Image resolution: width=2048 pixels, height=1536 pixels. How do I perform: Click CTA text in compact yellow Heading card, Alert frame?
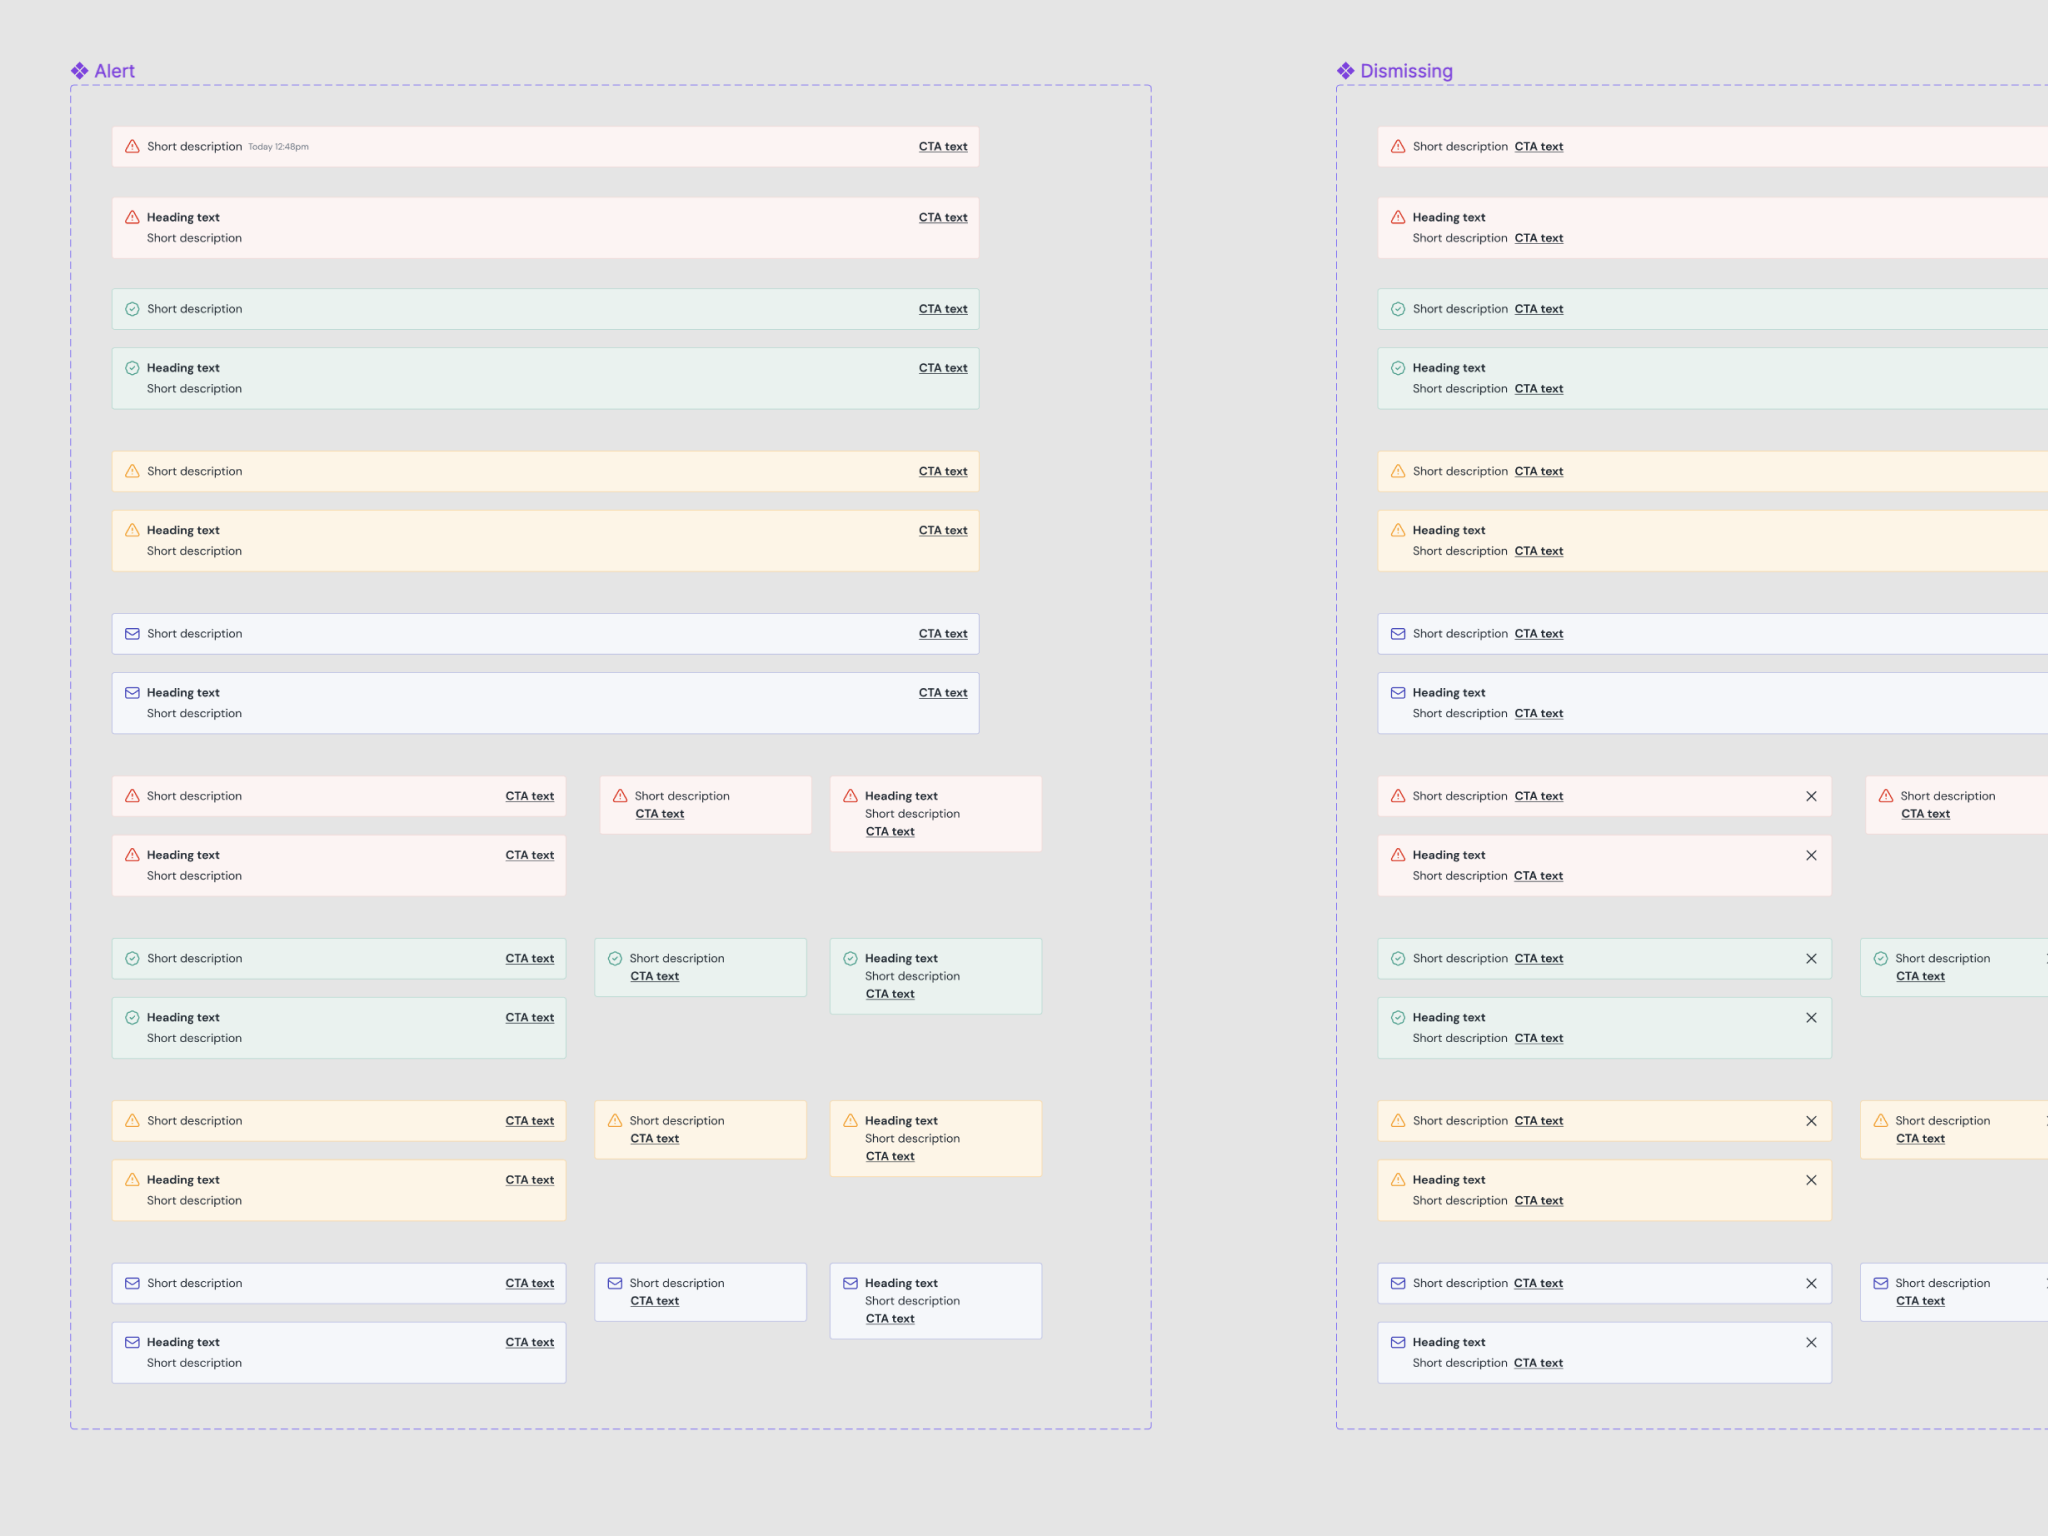pyautogui.click(x=890, y=1157)
